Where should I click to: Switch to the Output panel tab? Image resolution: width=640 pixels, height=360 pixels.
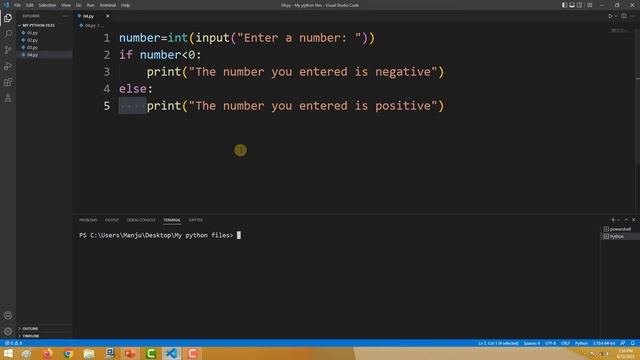coord(111,220)
